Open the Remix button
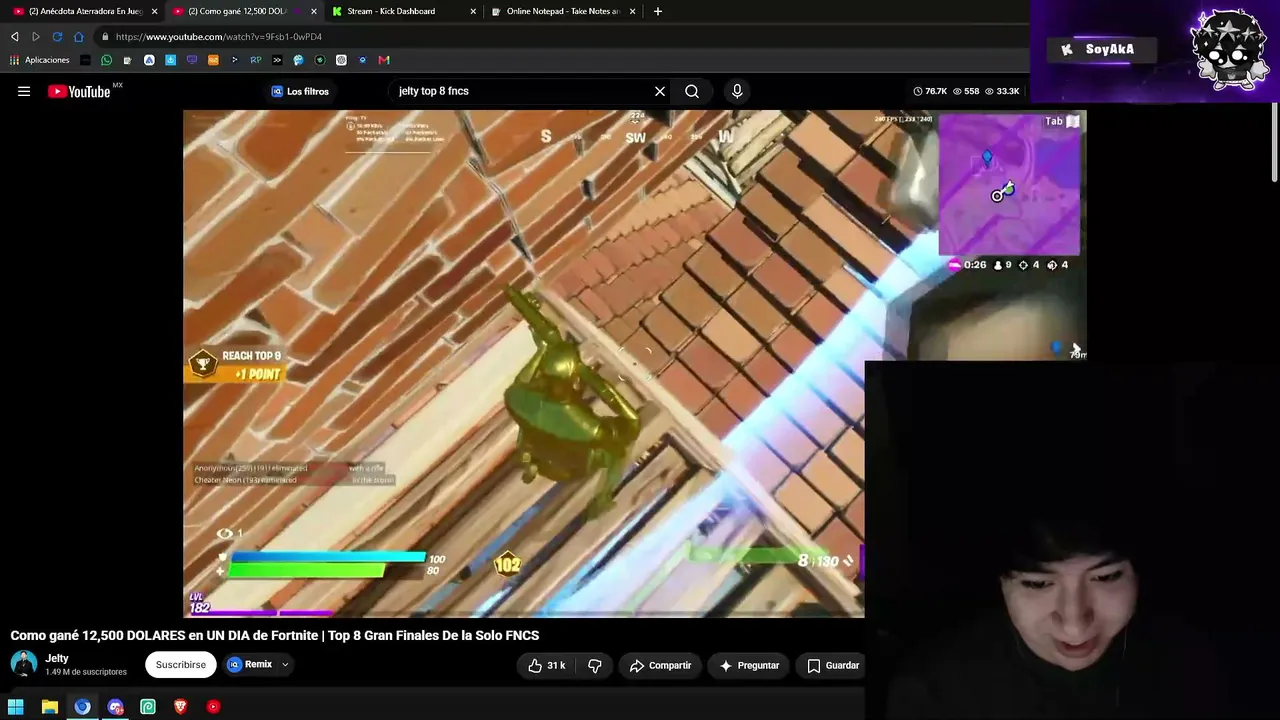Viewport: 1280px width, 720px height. click(x=250, y=665)
